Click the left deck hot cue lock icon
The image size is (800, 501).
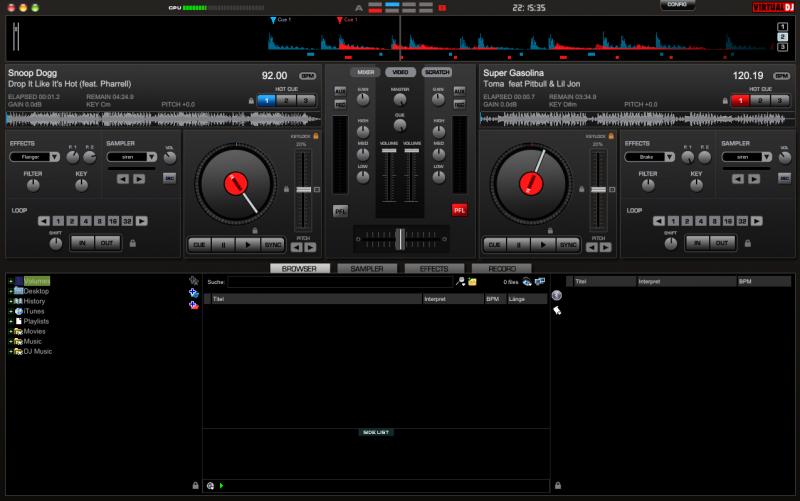click(x=251, y=101)
